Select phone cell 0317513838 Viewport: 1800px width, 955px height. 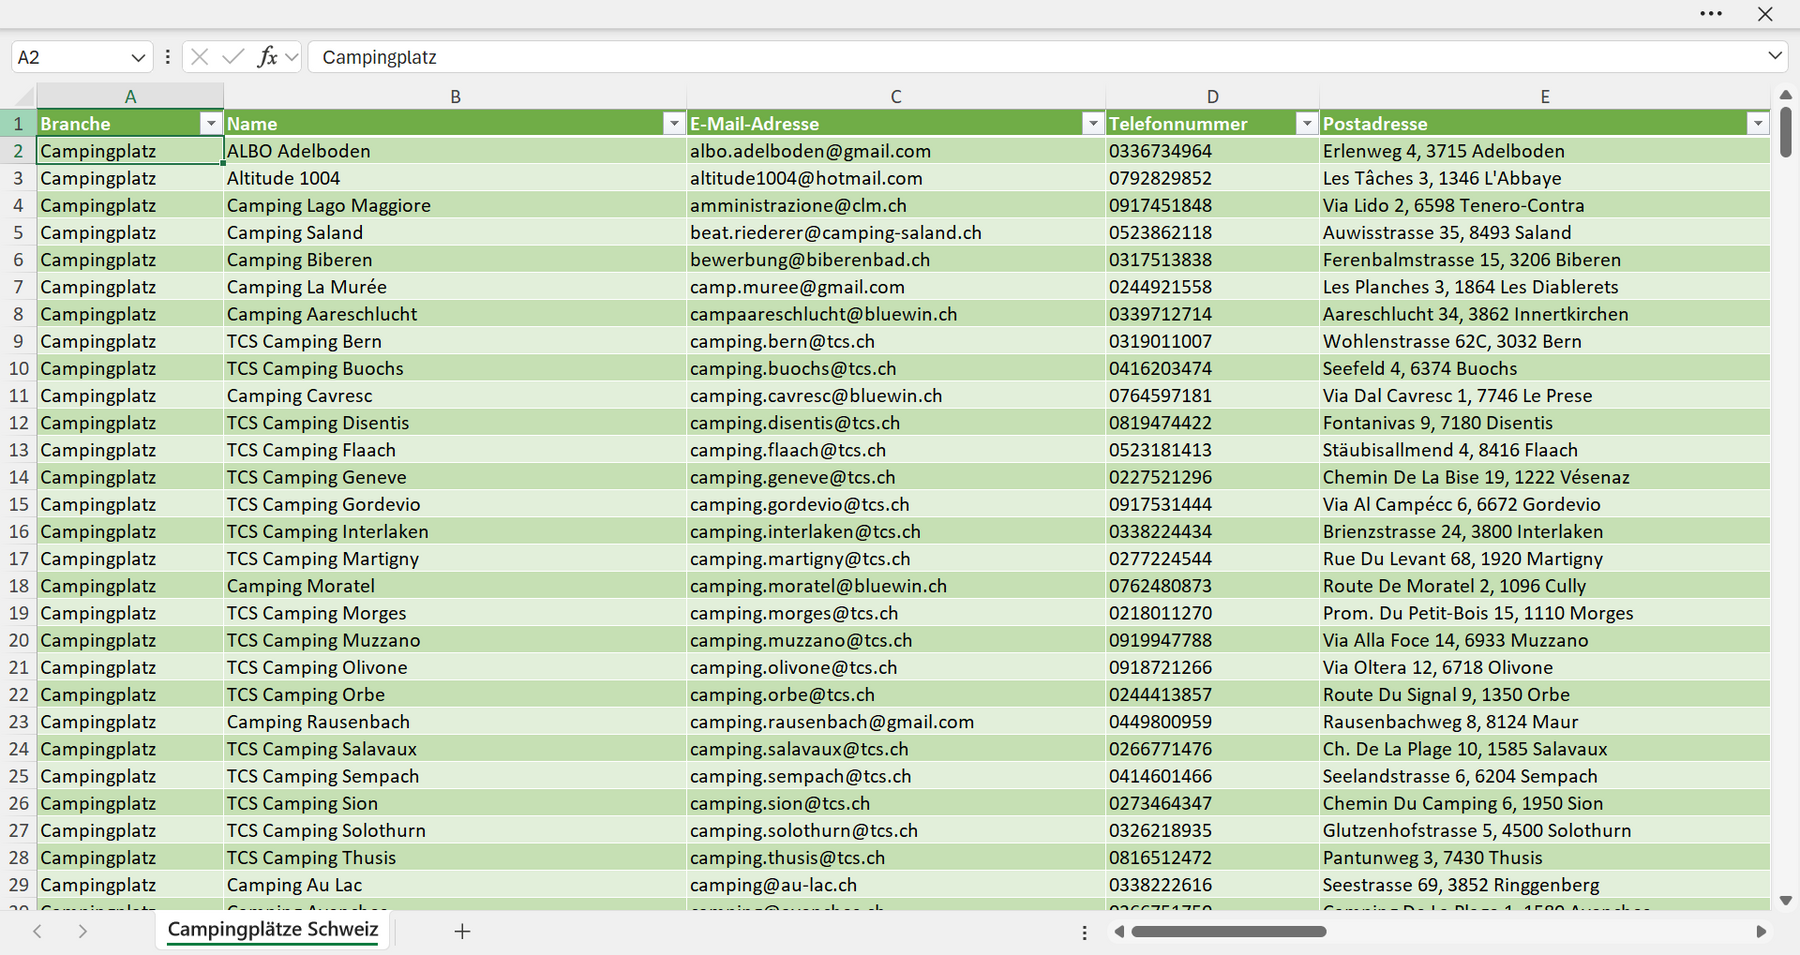pyautogui.click(x=1212, y=259)
